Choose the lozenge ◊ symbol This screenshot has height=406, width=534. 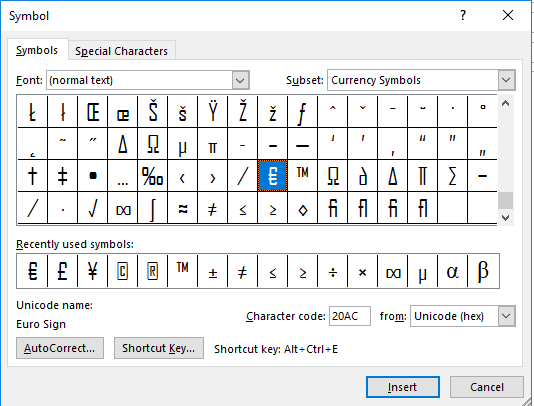[x=302, y=208]
